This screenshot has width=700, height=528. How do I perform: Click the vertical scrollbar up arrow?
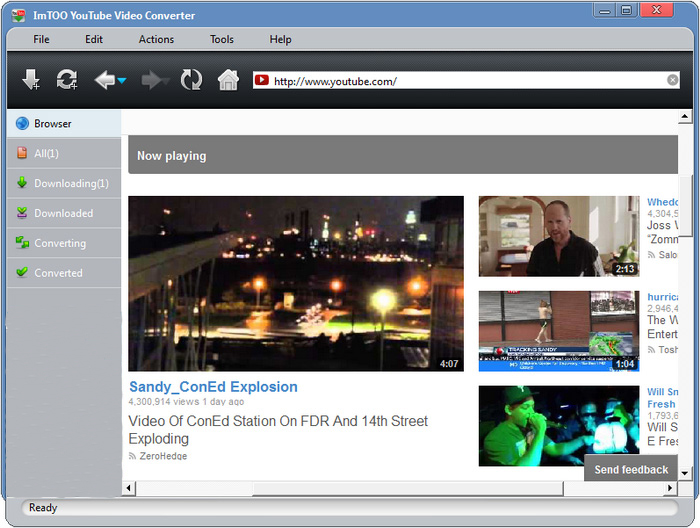(x=685, y=117)
